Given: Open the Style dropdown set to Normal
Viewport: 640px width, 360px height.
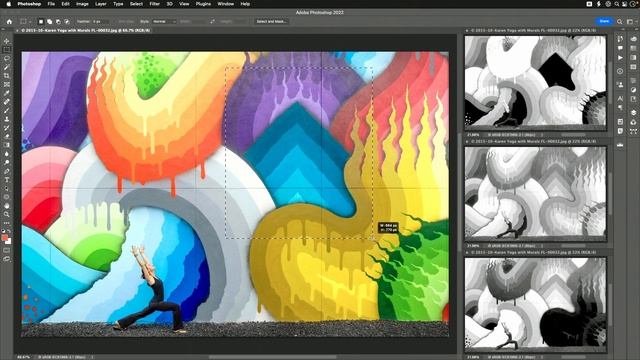Looking at the screenshot, I should point(164,21).
